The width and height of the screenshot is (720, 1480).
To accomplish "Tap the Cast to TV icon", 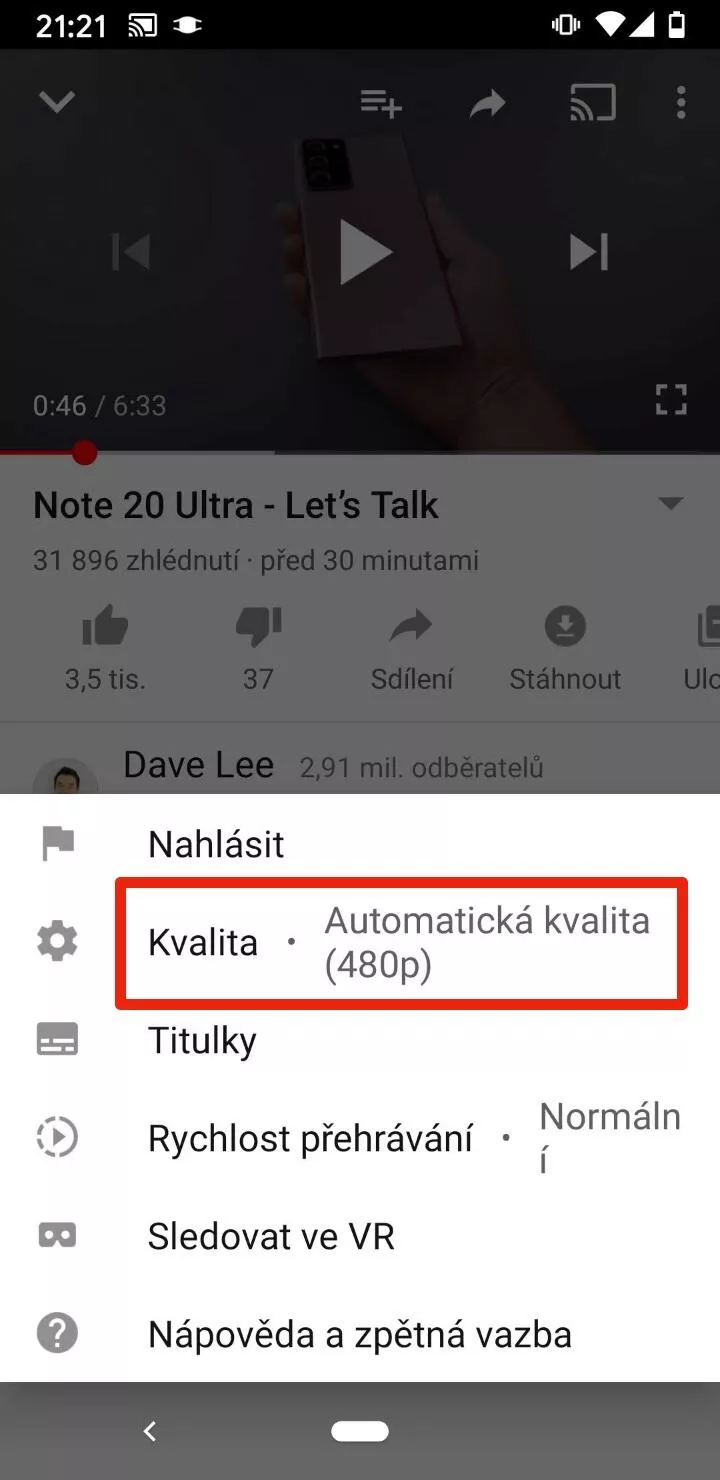I will pos(593,102).
